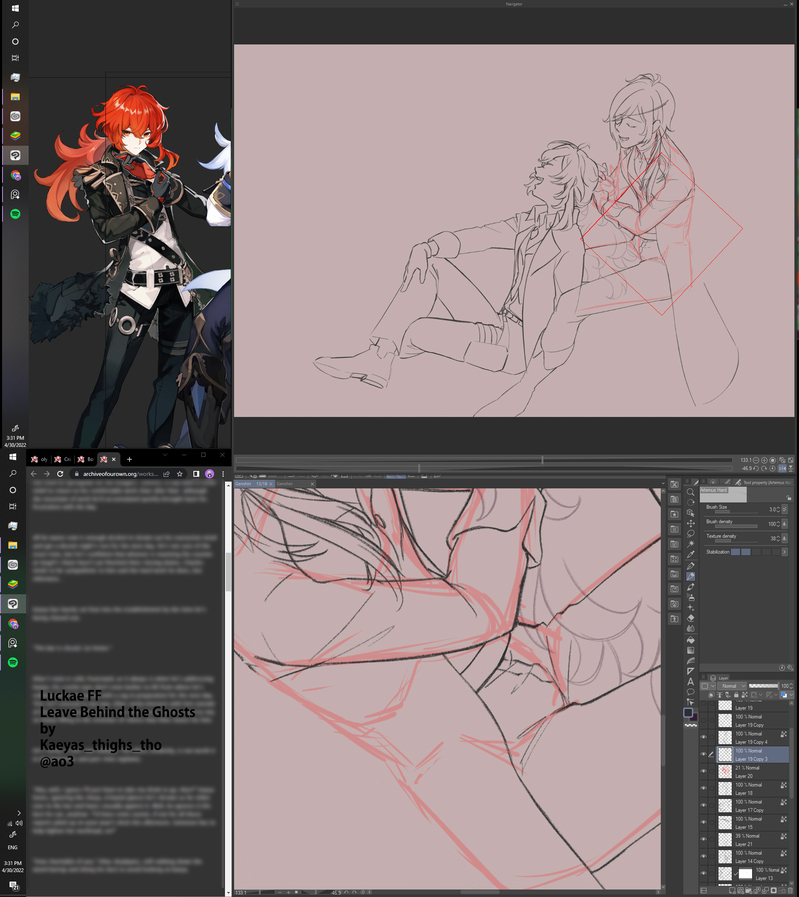Select the highlighted Pencil tool
Viewport: 799px width, 897px height.
pos(690,576)
